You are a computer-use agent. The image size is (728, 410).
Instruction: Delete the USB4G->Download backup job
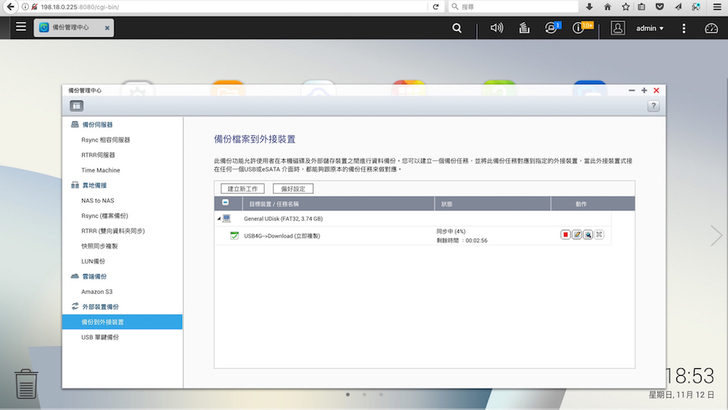coord(600,235)
